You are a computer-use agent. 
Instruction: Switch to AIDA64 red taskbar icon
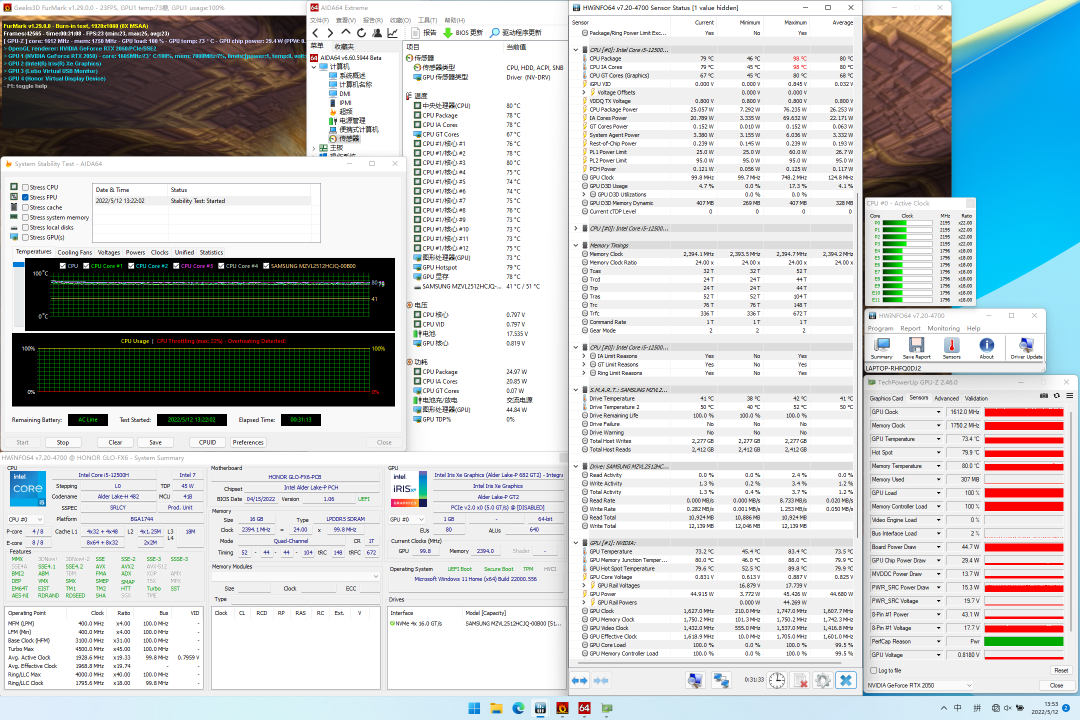pos(584,708)
